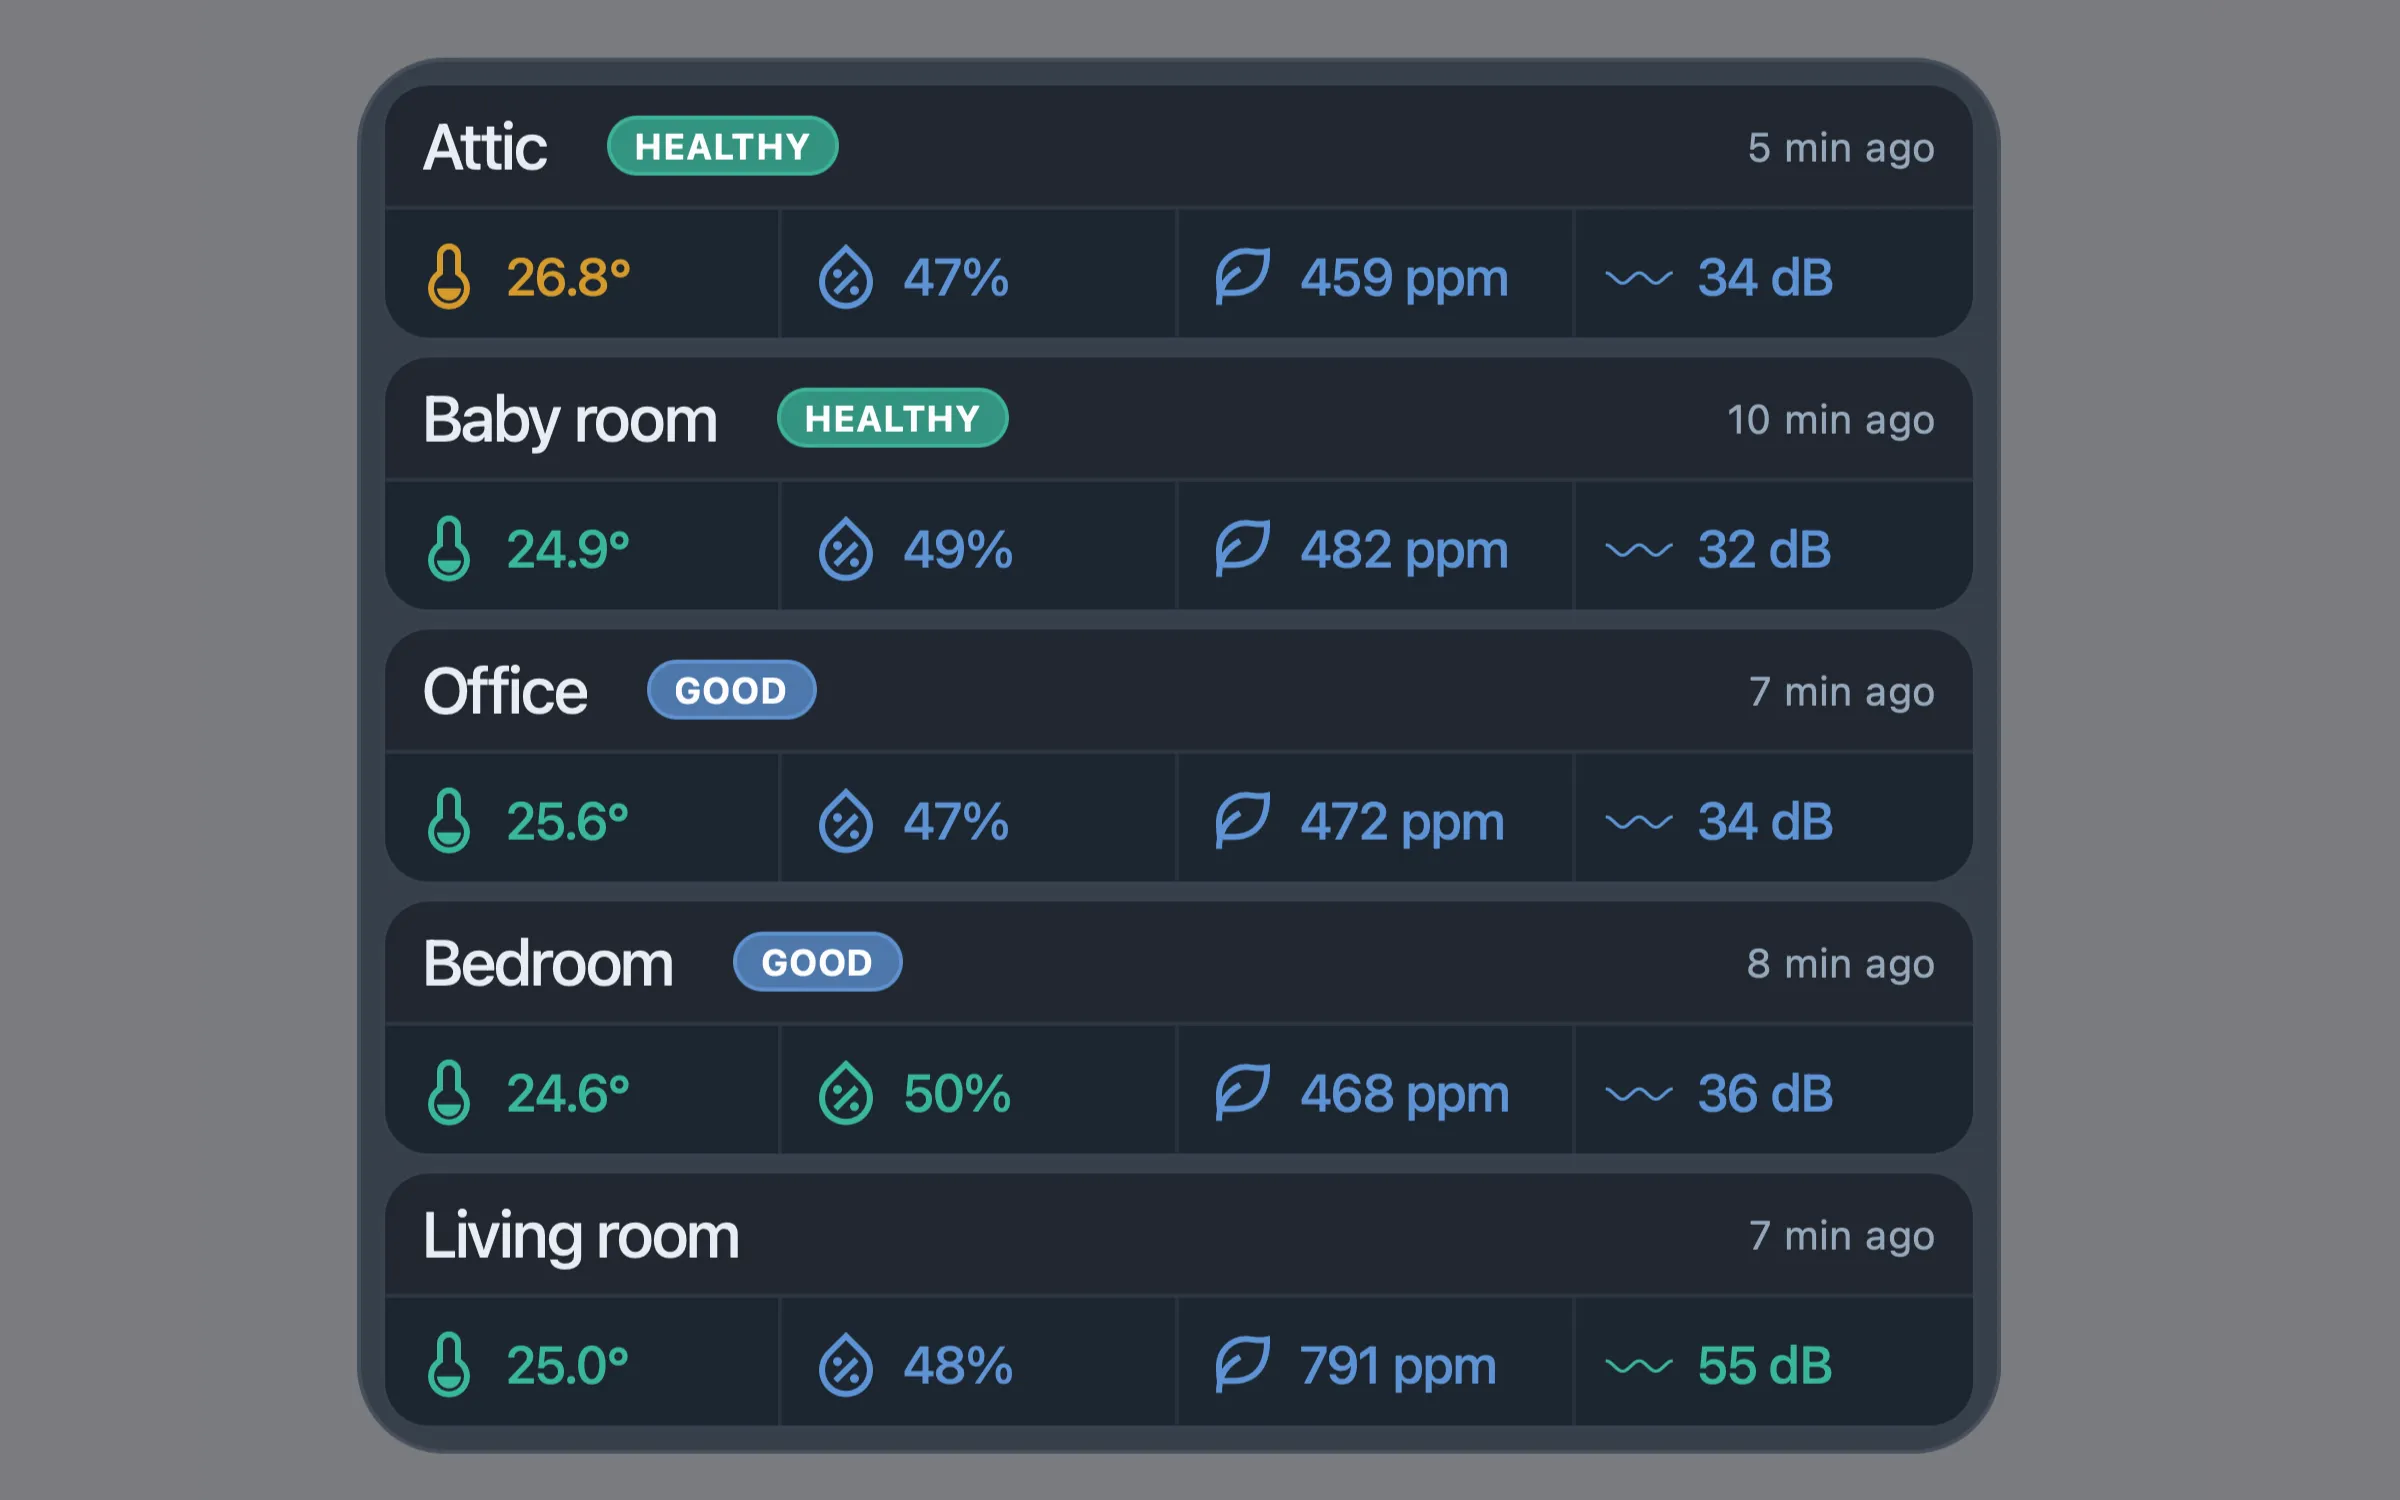Click the Living room noise wave icon
This screenshot has width=2400, height=1500.
(x=1638, y=1366)
